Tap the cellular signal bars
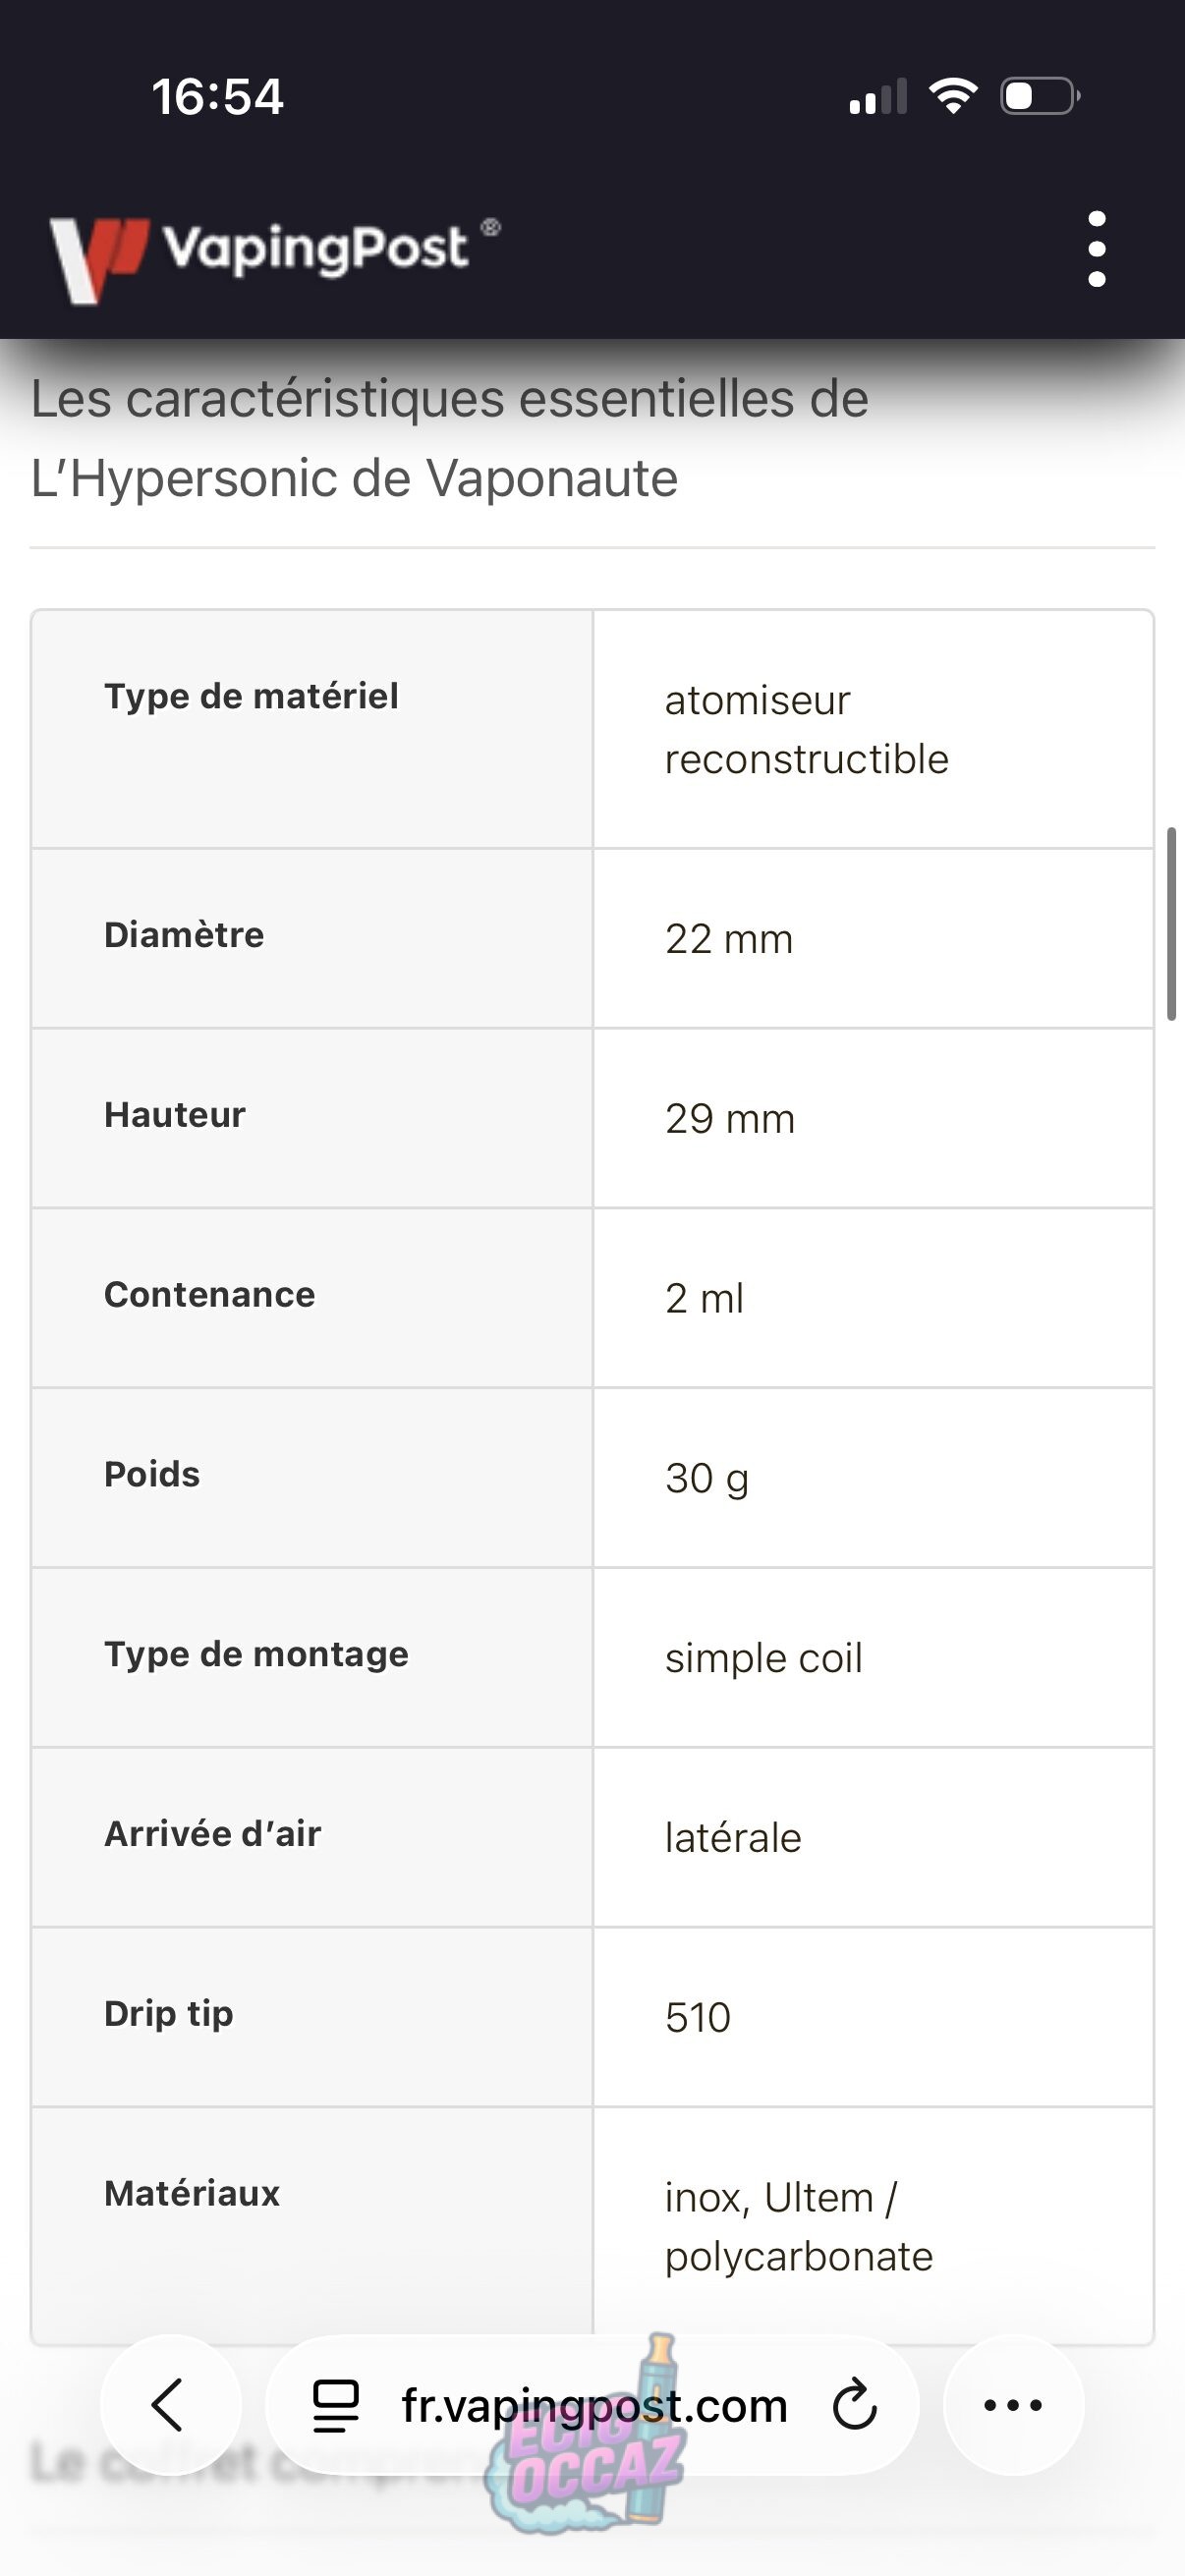This screenshot has width=1185, height=2576. coord(877,97)
